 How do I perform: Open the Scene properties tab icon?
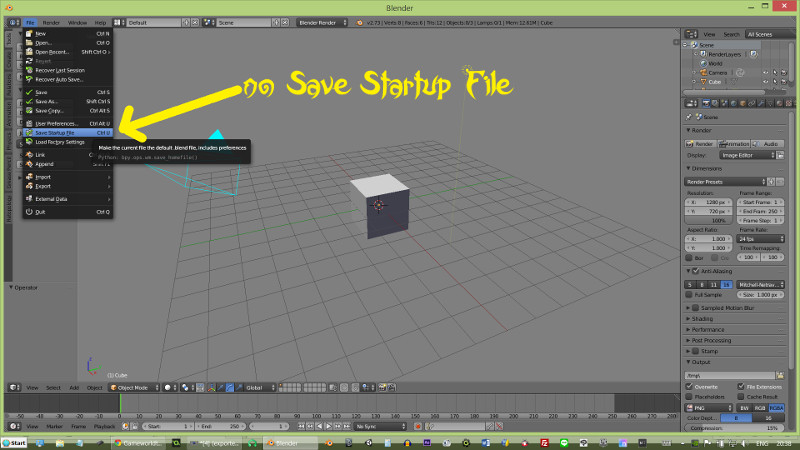pyautogui.click(x=724, y=103)
